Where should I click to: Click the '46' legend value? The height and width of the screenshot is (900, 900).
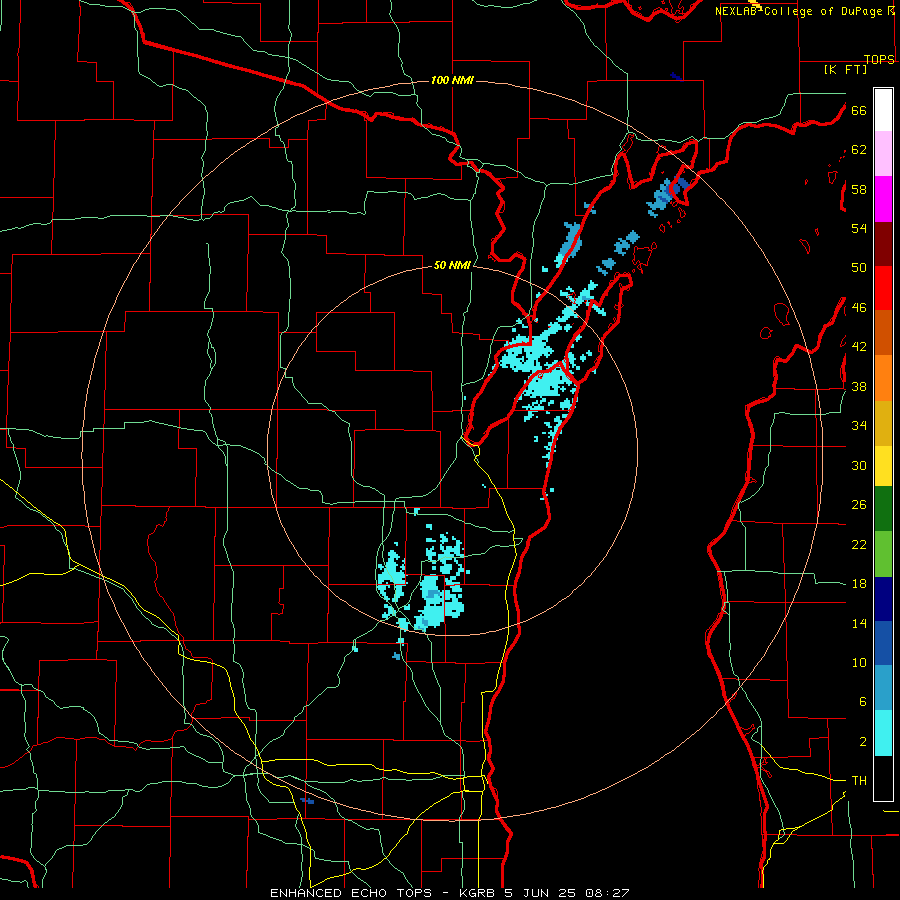(859, 307)
